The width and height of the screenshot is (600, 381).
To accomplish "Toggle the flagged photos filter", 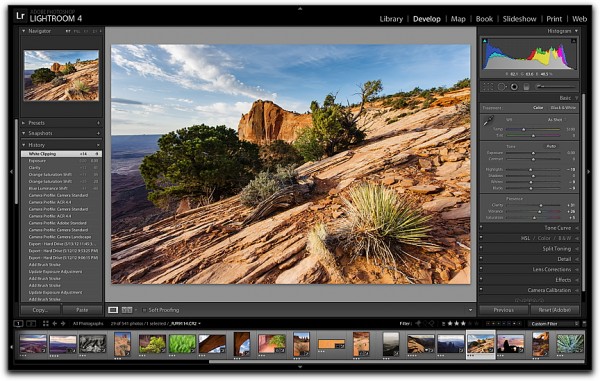I will tap(418, 324).
